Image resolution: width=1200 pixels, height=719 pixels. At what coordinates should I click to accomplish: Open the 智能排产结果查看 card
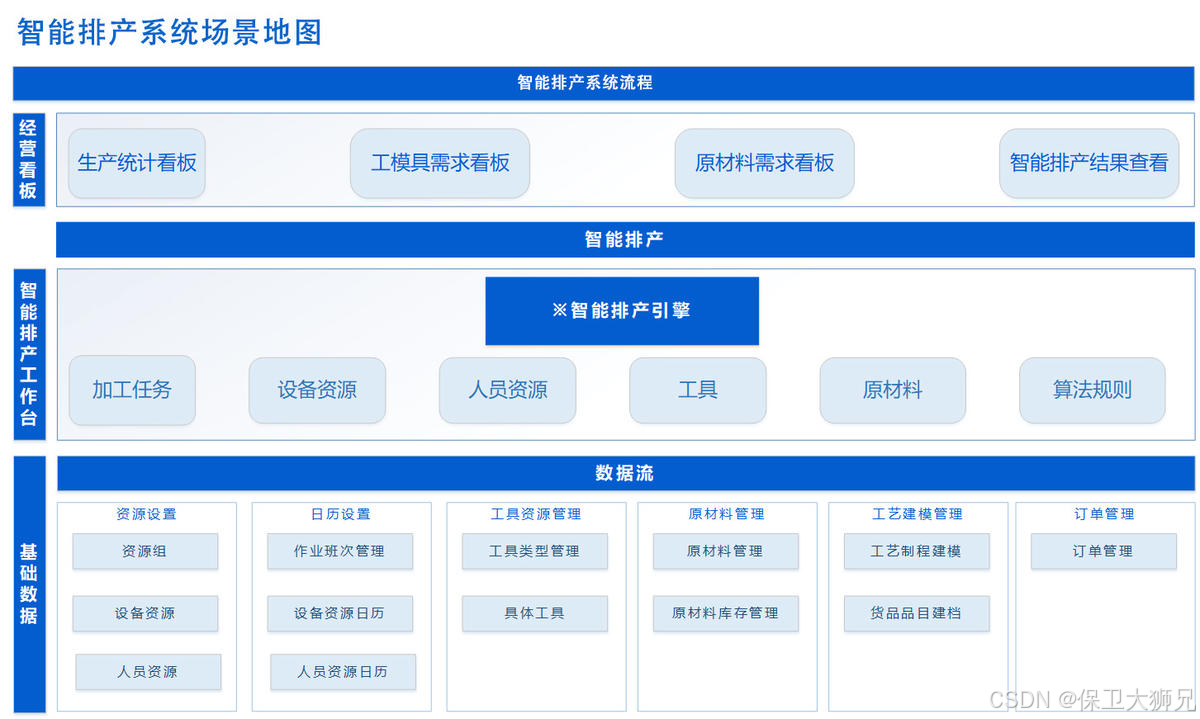coord(1089,163)
